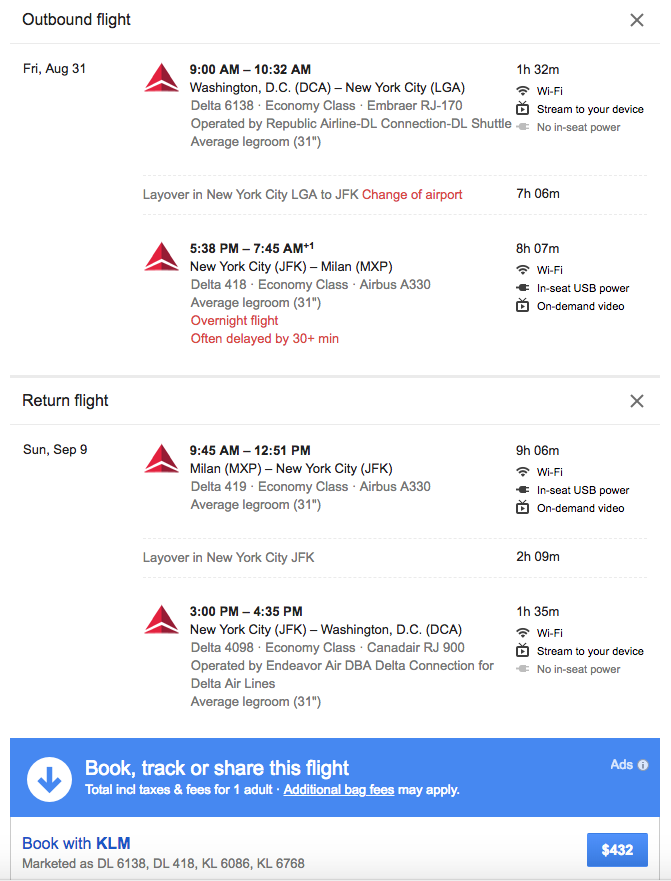Click Stream to your device icon on Delta 4098
Viewport: 671px width, 881px height.
(x=522, y=651)
